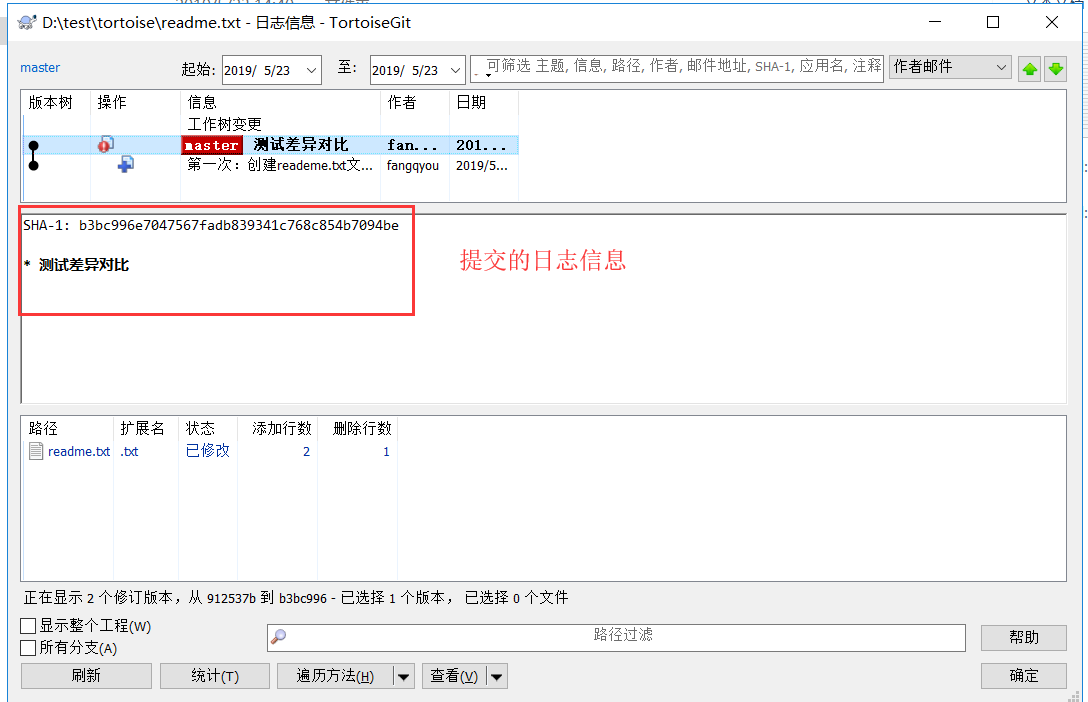Open the 查看(V) dropdown arrow
1088x702 pixels.
coord(496,675)
